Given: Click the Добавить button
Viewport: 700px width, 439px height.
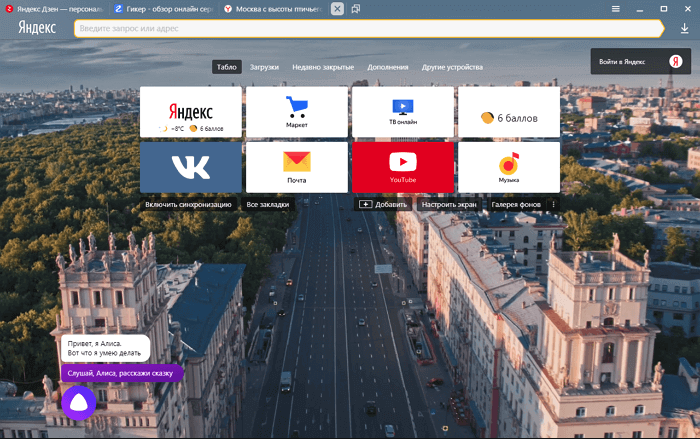Looking at the screenshot, I should (x=383, y=204).
